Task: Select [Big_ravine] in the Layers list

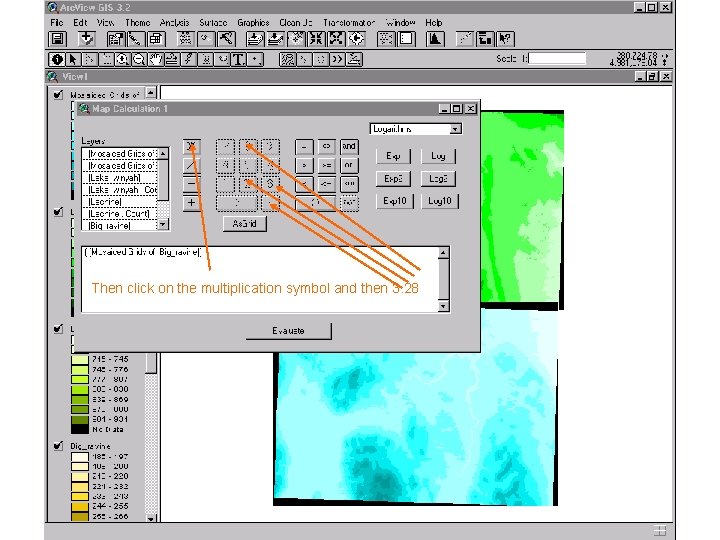Action: click(120, 225)
